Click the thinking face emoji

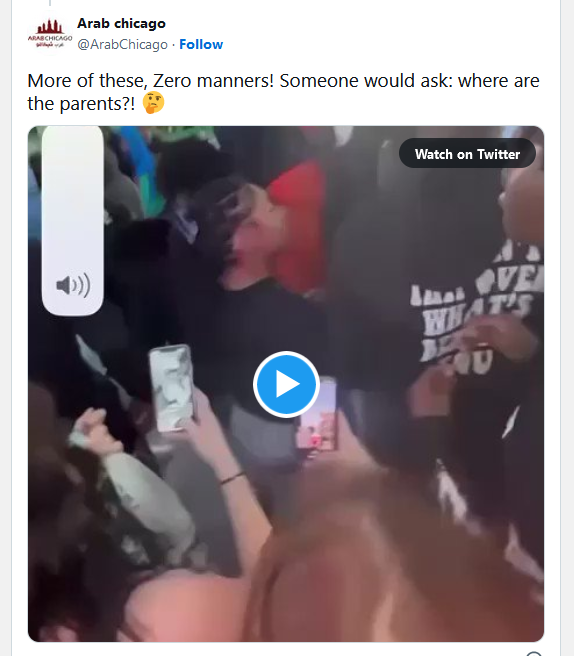(x=154, y=102)
